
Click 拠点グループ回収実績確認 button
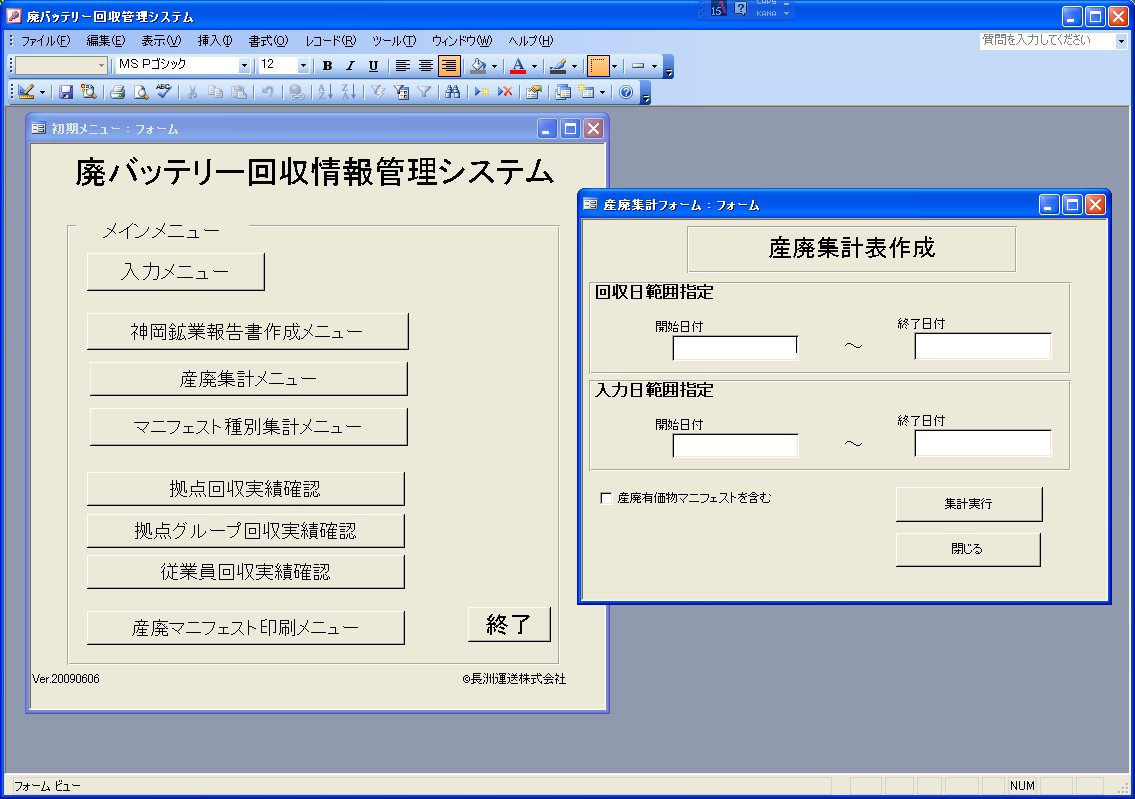tap(245, 531)
